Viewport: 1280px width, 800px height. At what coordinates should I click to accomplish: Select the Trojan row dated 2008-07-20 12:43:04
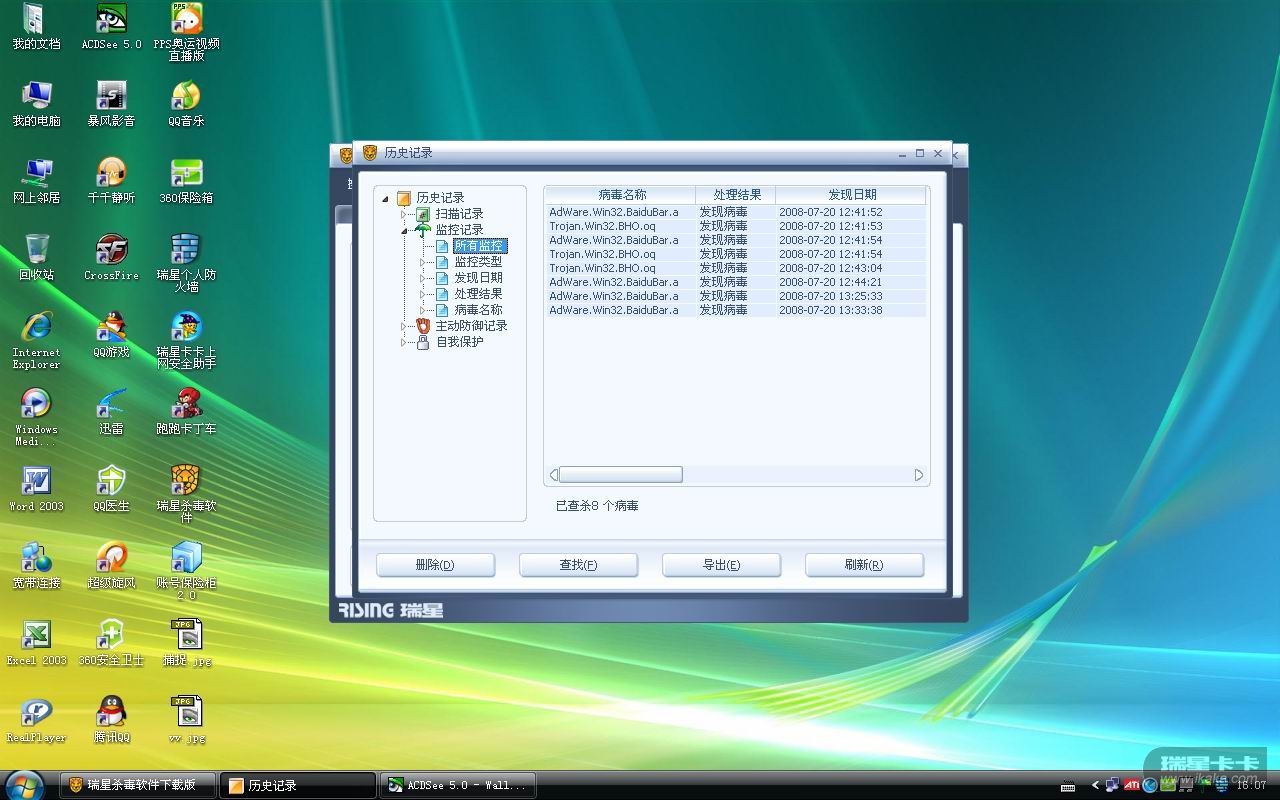click(736, 268)
